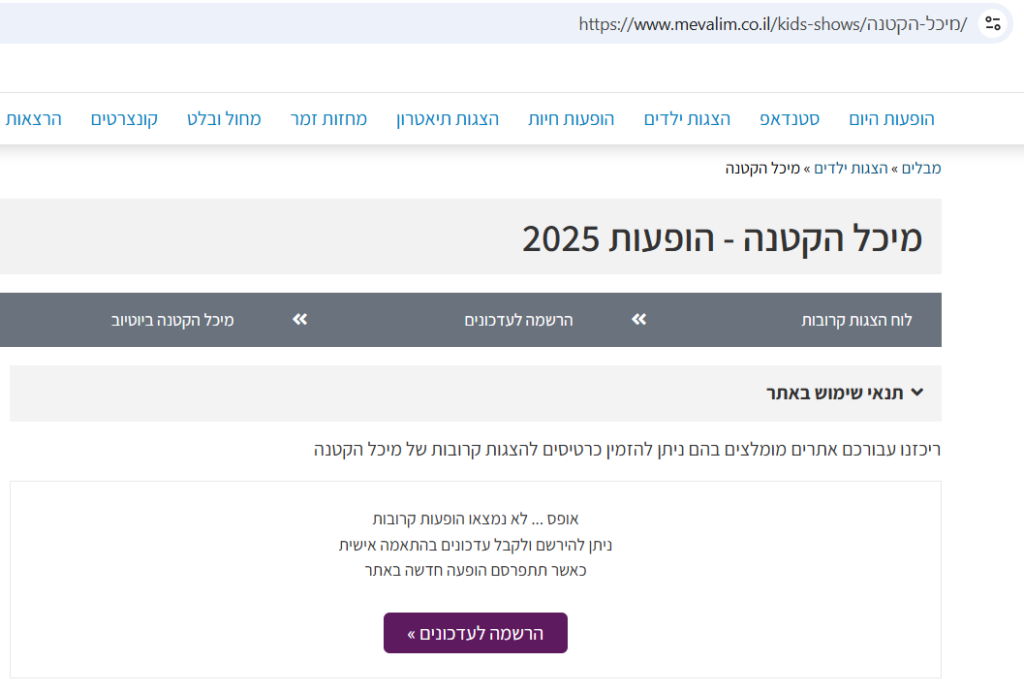
Task: Open the site settings icon in the address bar
Action: (x=993, y=24)
